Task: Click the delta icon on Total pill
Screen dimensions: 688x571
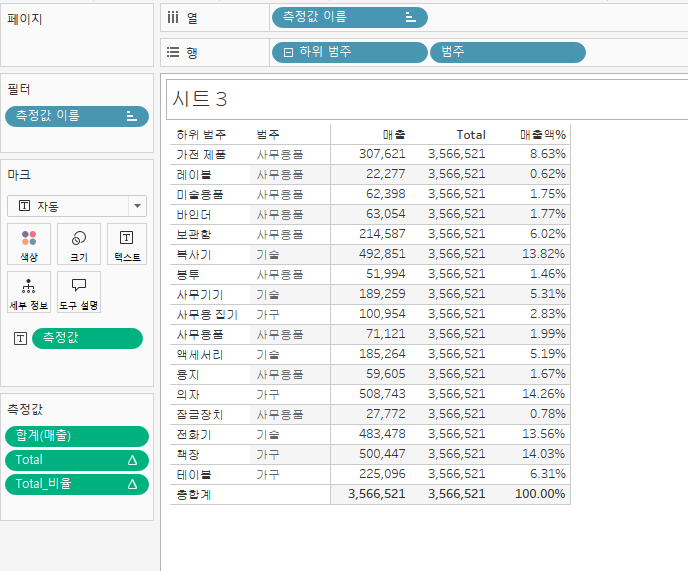Action: [x=132, y=460]
